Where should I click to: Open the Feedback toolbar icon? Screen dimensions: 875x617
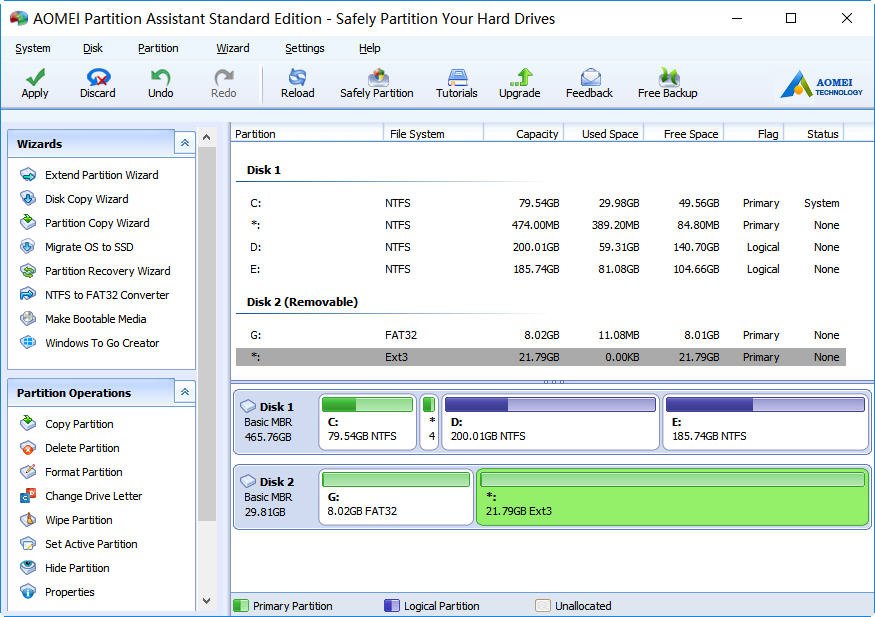(589, 83)
